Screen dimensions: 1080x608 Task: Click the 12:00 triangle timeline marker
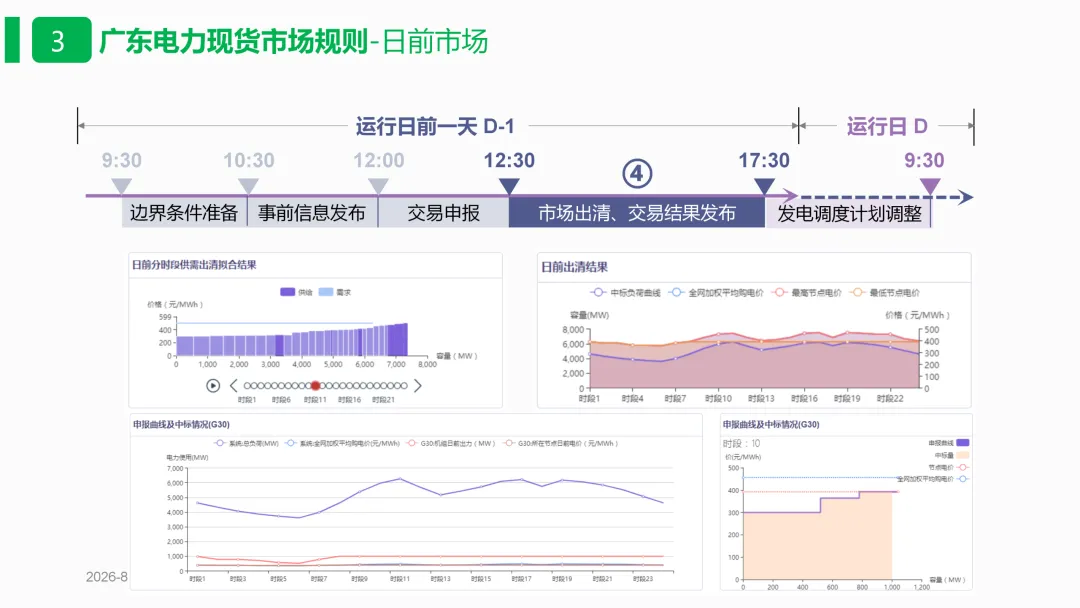pyautogui.click(x=378, y=186)
